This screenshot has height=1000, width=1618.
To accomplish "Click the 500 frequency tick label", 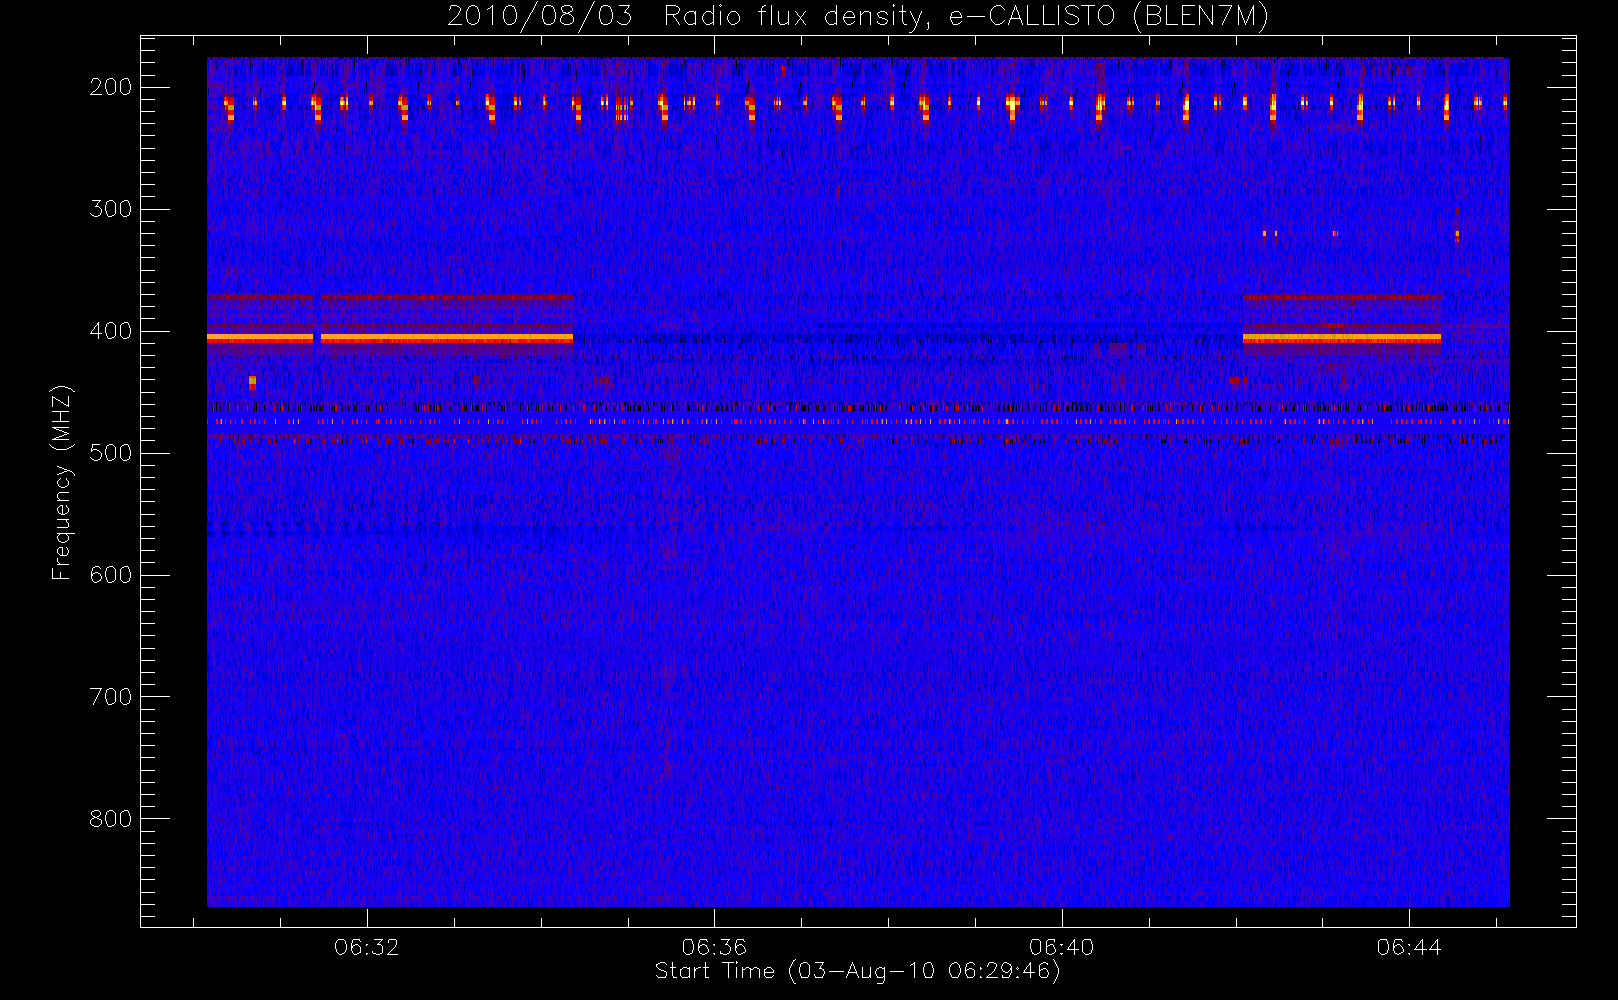I will pos(111,453).
